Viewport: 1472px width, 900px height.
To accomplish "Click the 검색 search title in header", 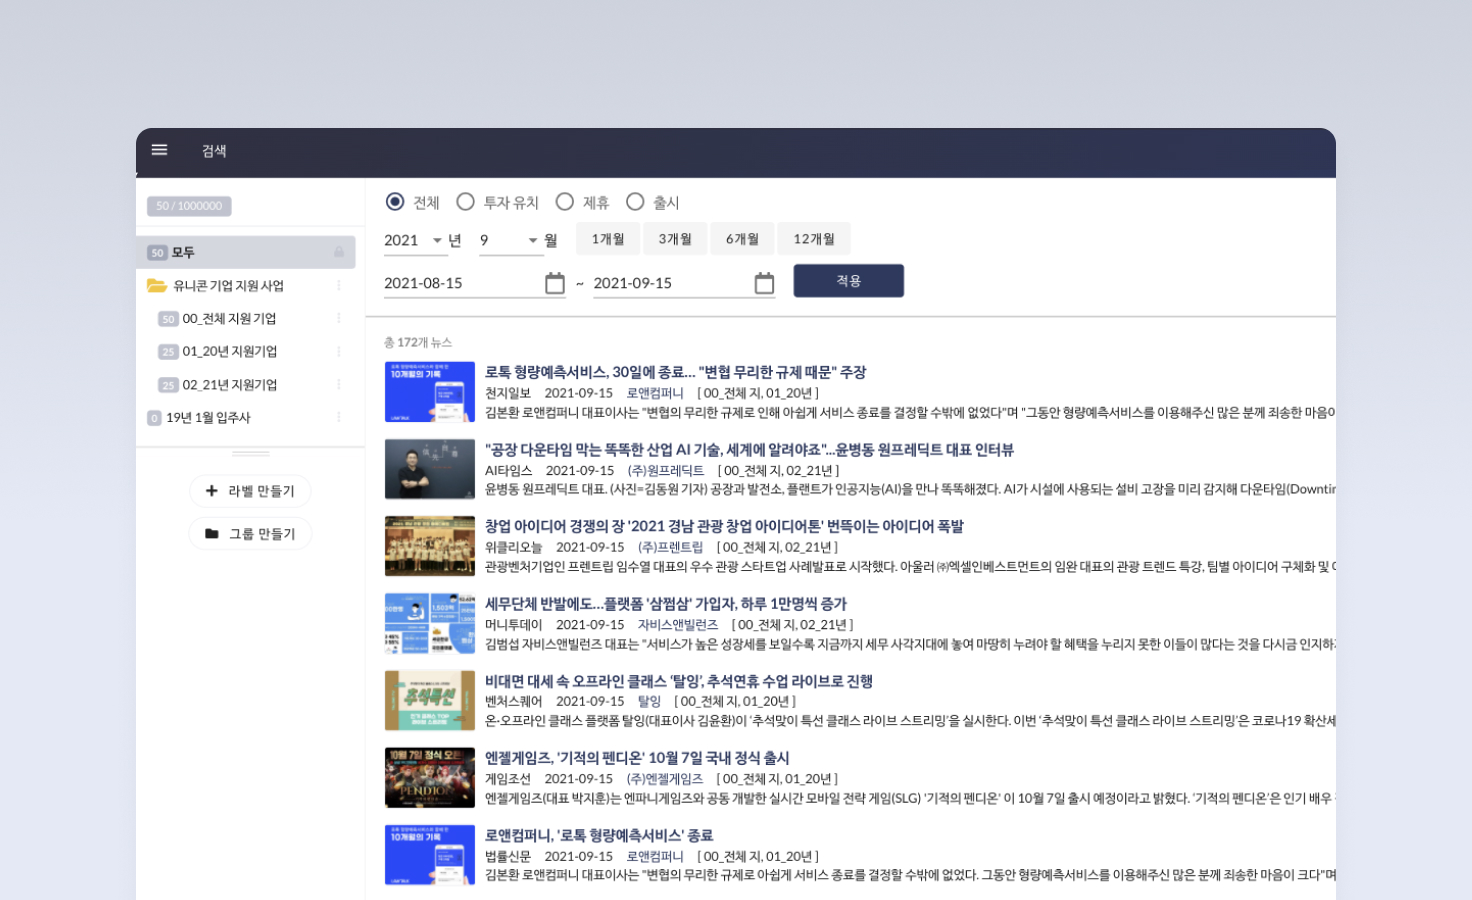I will coord(214,151).
